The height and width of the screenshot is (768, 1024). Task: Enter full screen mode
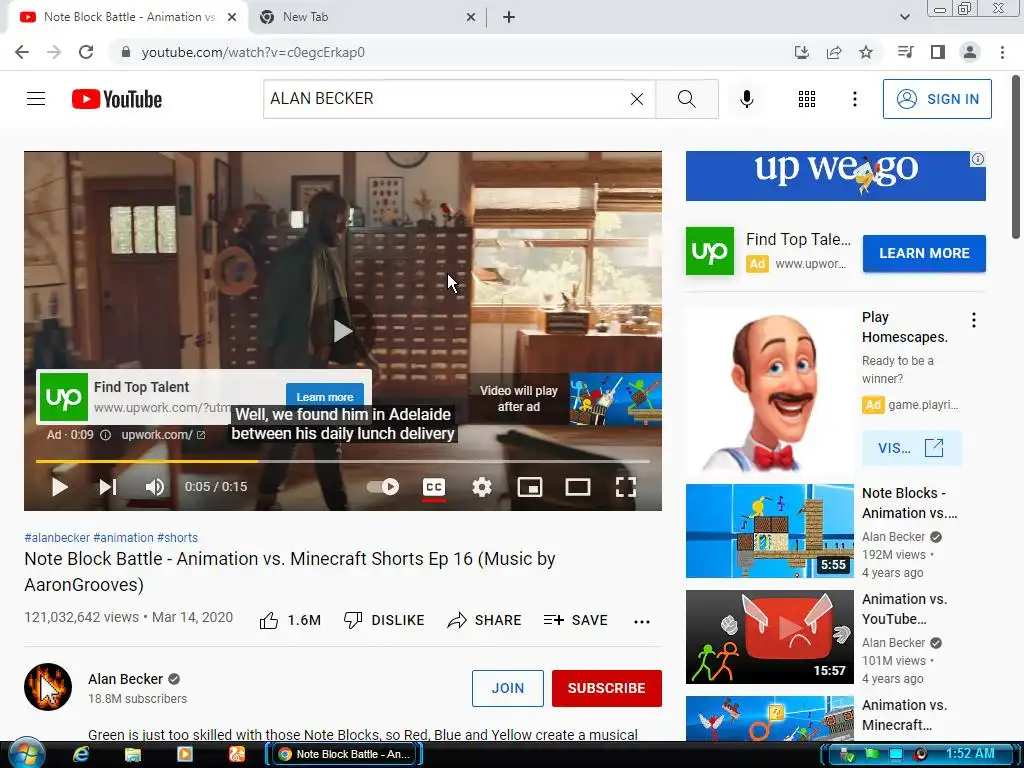(626, 487)
